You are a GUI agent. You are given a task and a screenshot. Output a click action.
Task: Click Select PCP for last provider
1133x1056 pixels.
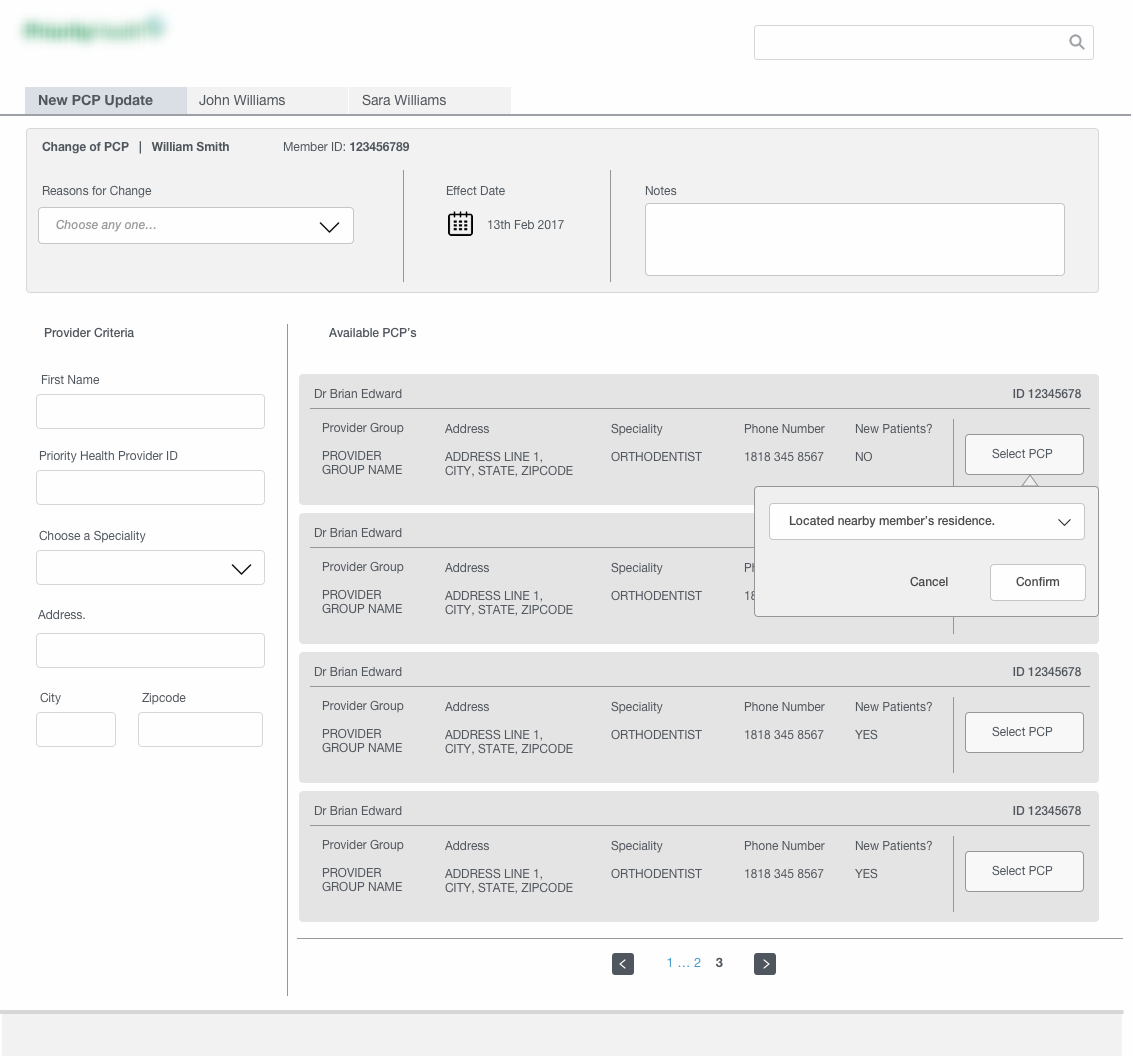point(1023,871)
